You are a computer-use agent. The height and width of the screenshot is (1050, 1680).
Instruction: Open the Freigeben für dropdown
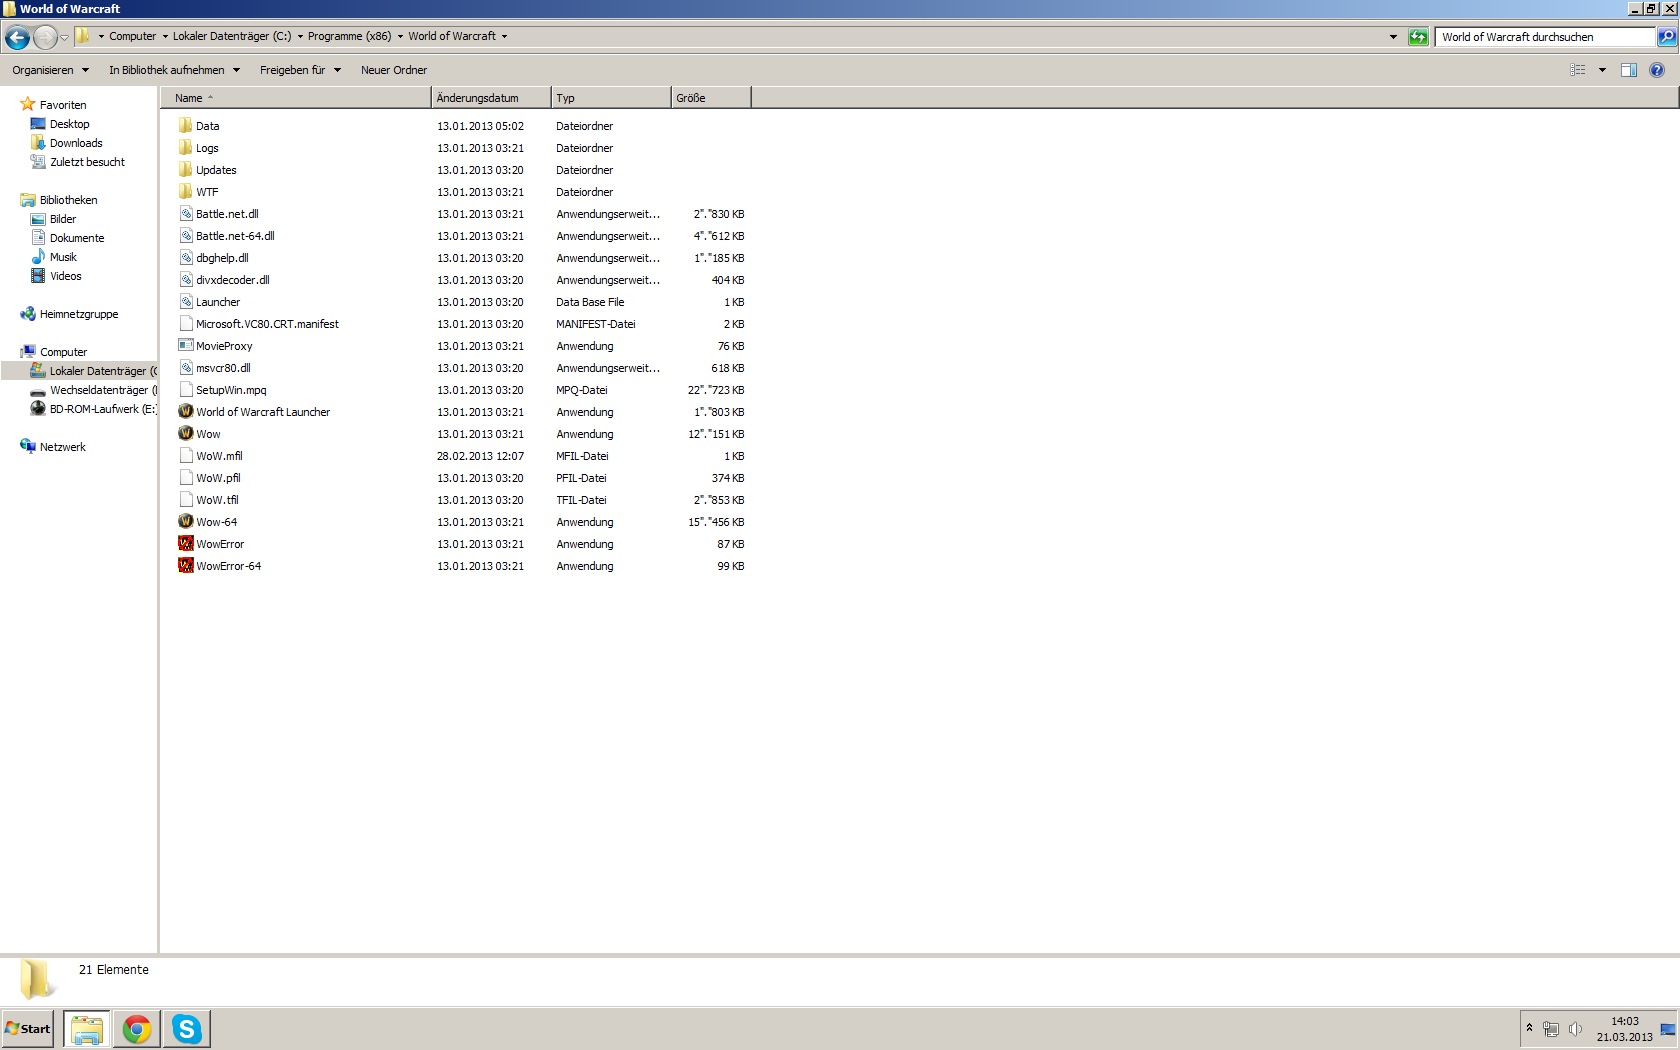(x=301, y=70)
